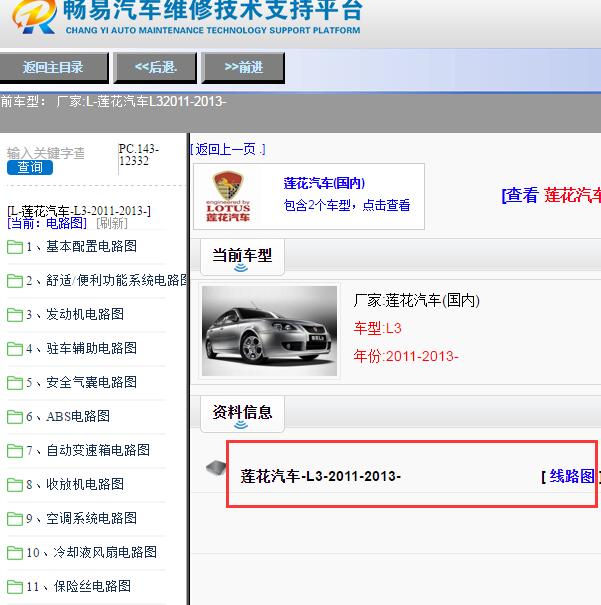Open folder icon beside ABS电路图

(x=15, y=417)
